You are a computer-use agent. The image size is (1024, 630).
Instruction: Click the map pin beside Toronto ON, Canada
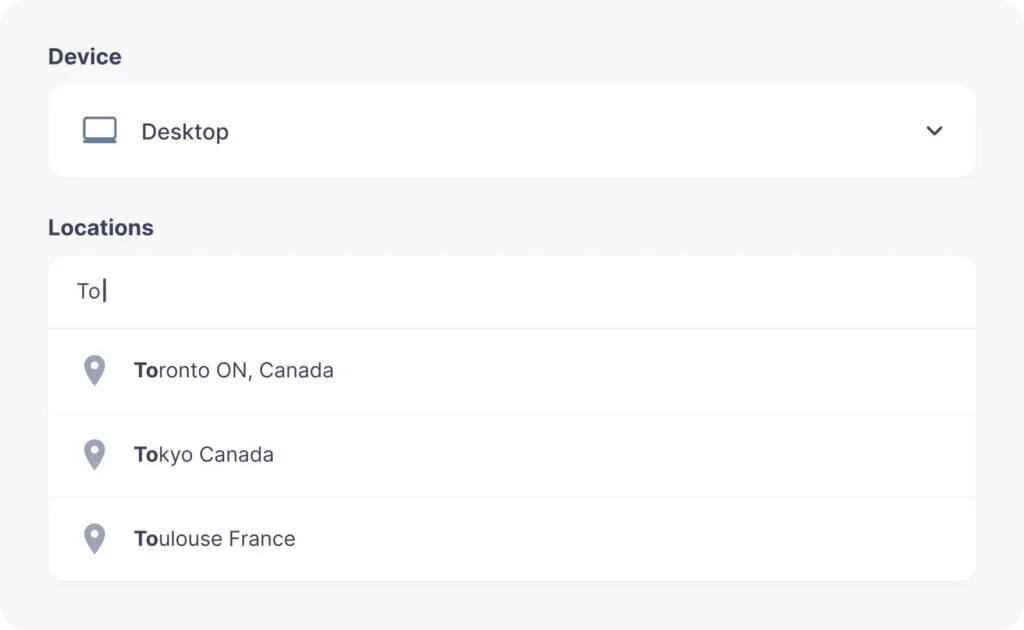pyautogui.click(x=94, y=371)
